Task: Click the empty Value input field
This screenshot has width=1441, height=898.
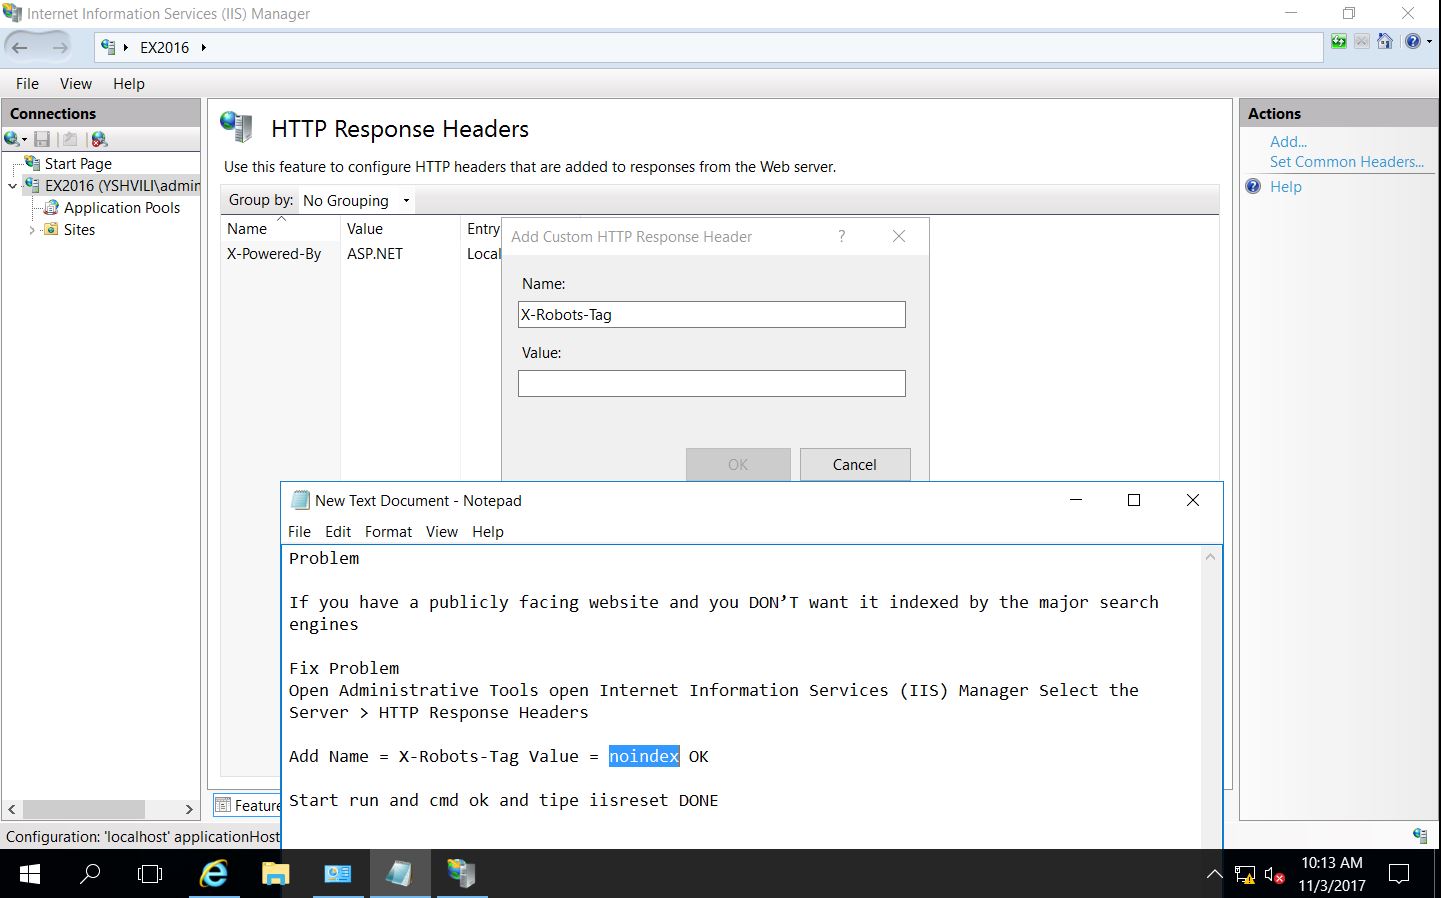Action: 712,383
